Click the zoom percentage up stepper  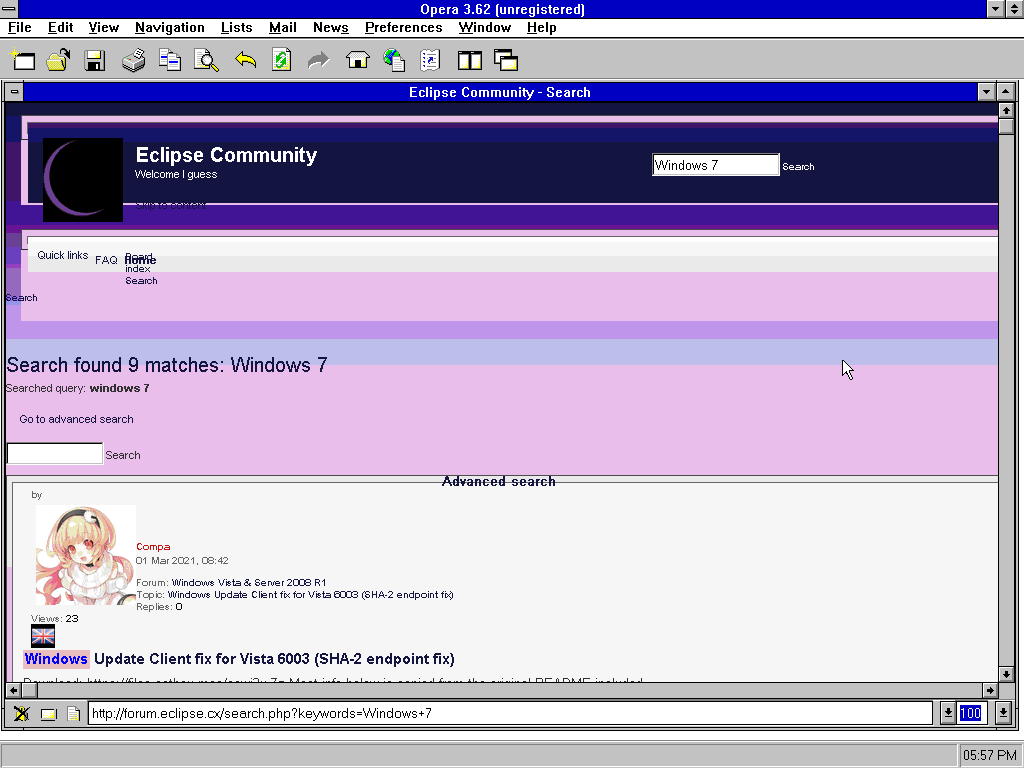pyautogui.click(x=1003, y=712)
